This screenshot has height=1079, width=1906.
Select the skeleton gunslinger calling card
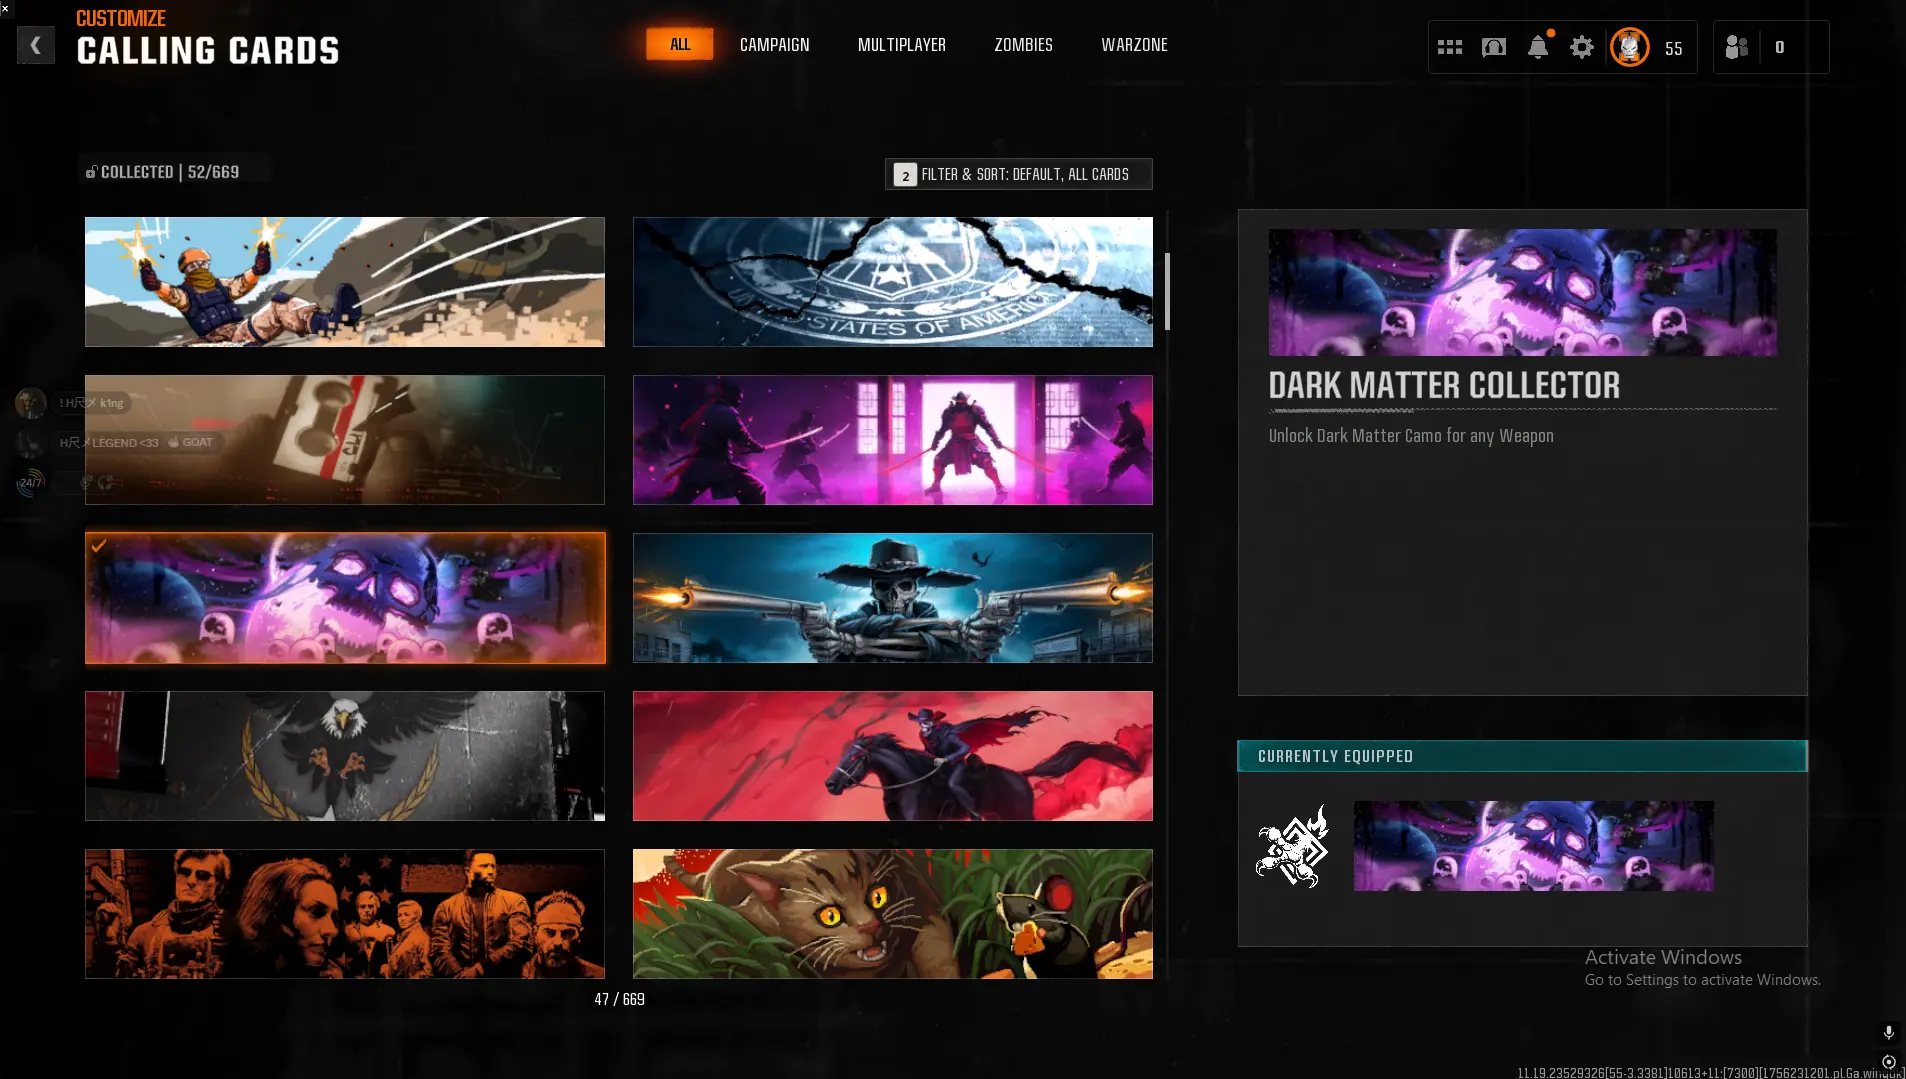pyautogui.click(x=893, y=598)
